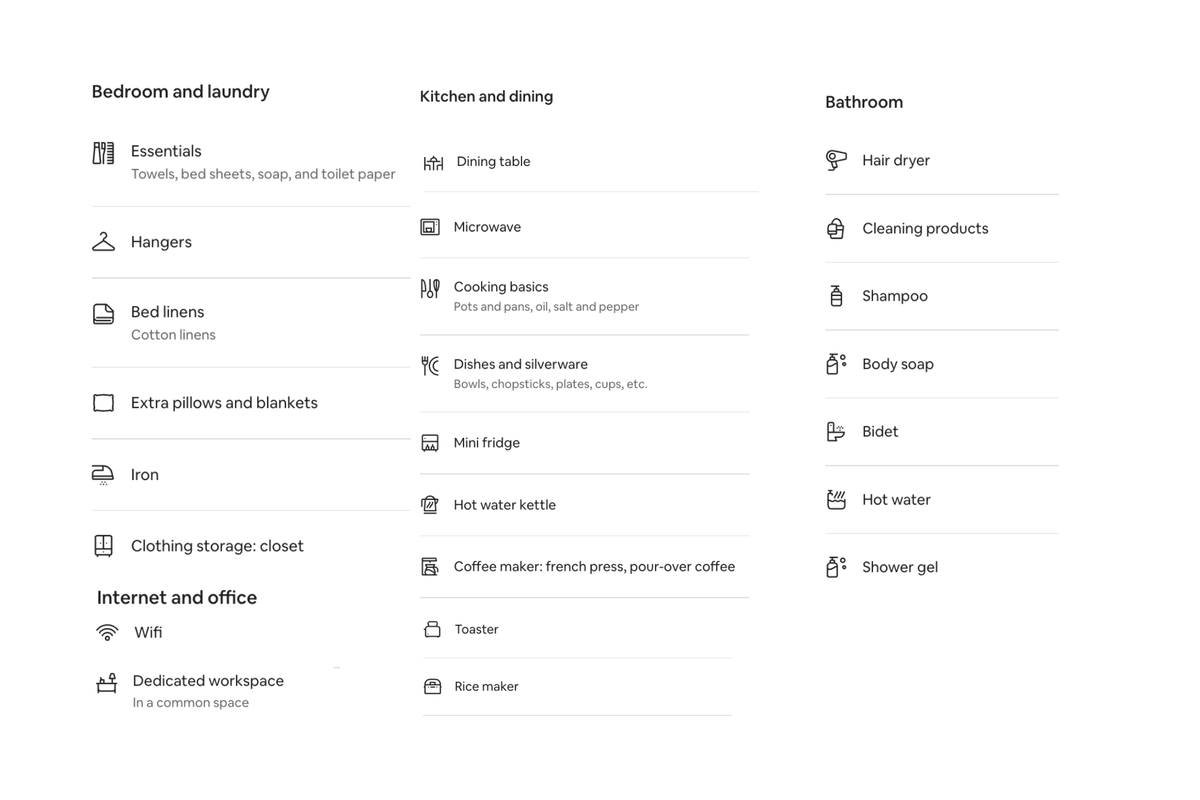Select the Dedicated workspace desk icon

107,683
